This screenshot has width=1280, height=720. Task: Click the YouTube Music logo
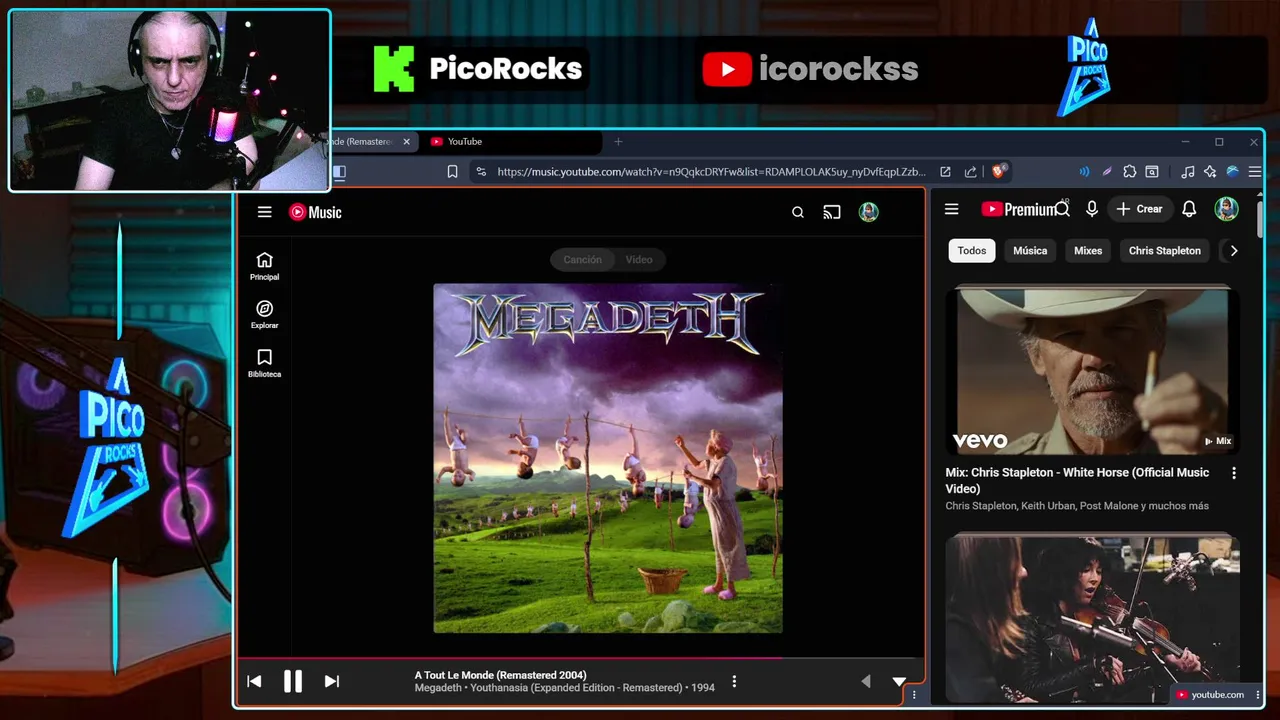coord(315,212)
